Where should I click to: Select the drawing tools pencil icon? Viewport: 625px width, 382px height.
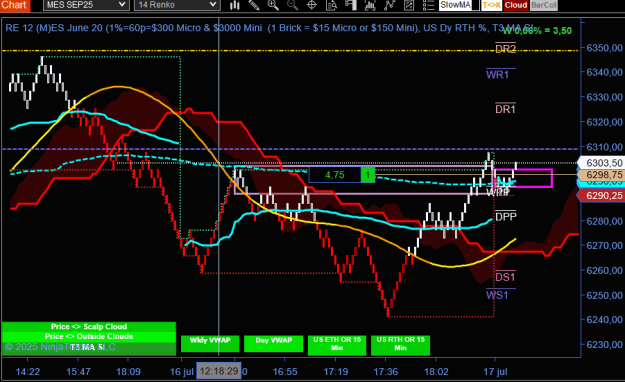click(x=254, y=5)
